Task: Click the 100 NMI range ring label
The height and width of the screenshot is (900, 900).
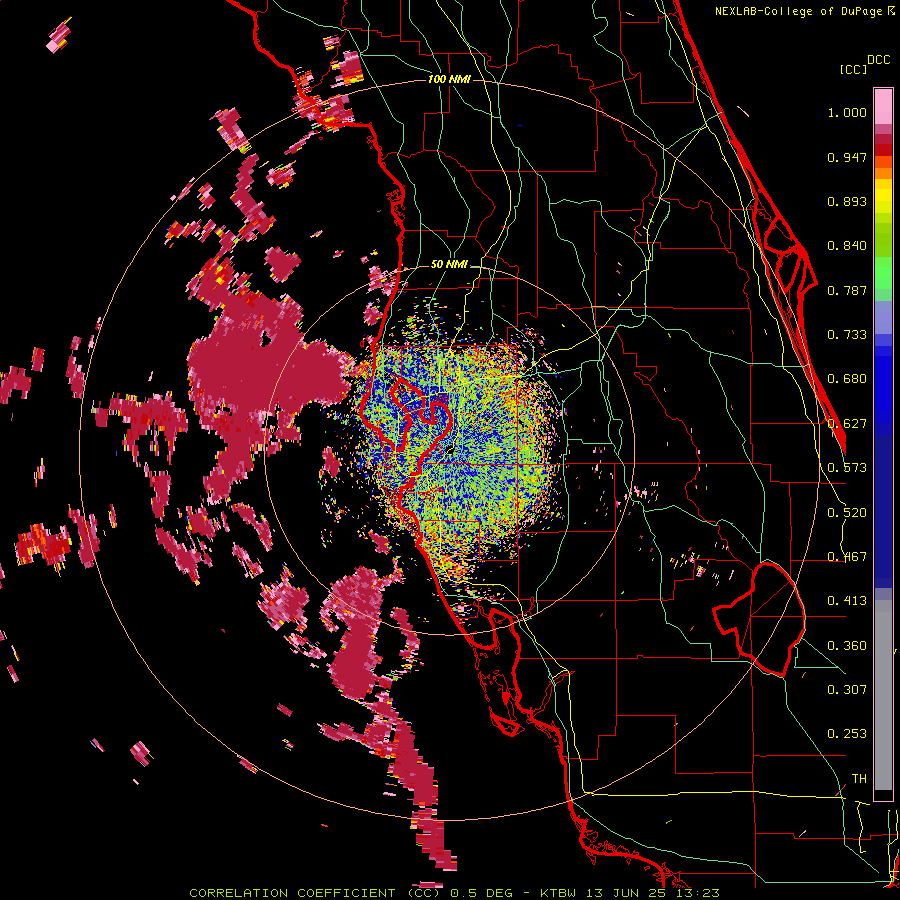Action: click(449, 79)
